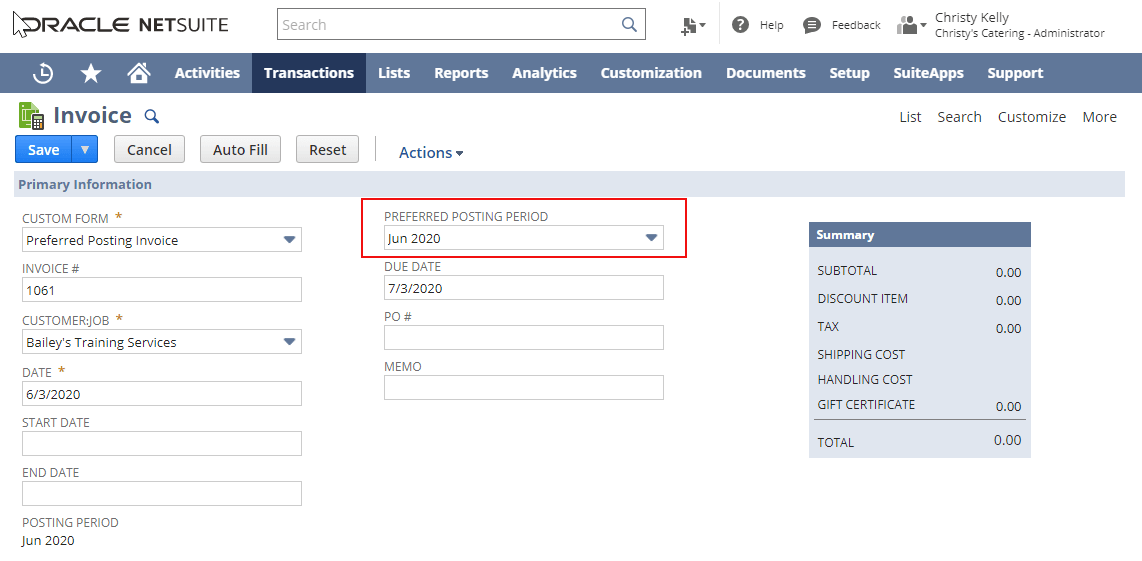The height and width of the screenshot is (561, 1142).
Task: Open the Documents menu
Action: click(x=765, y=73)
